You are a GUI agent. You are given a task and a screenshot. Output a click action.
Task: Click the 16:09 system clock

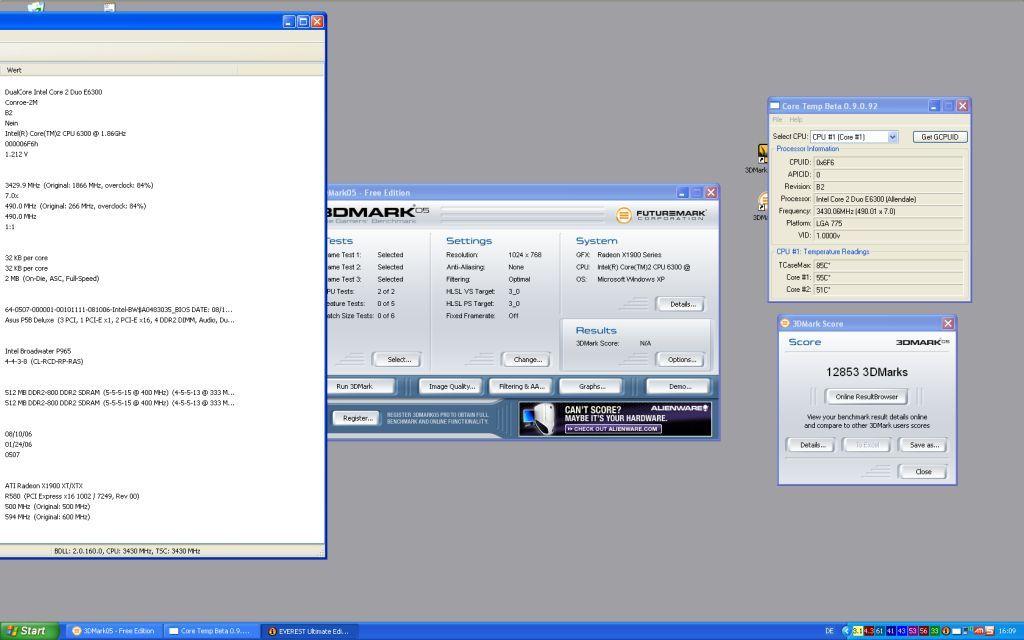1007,631
